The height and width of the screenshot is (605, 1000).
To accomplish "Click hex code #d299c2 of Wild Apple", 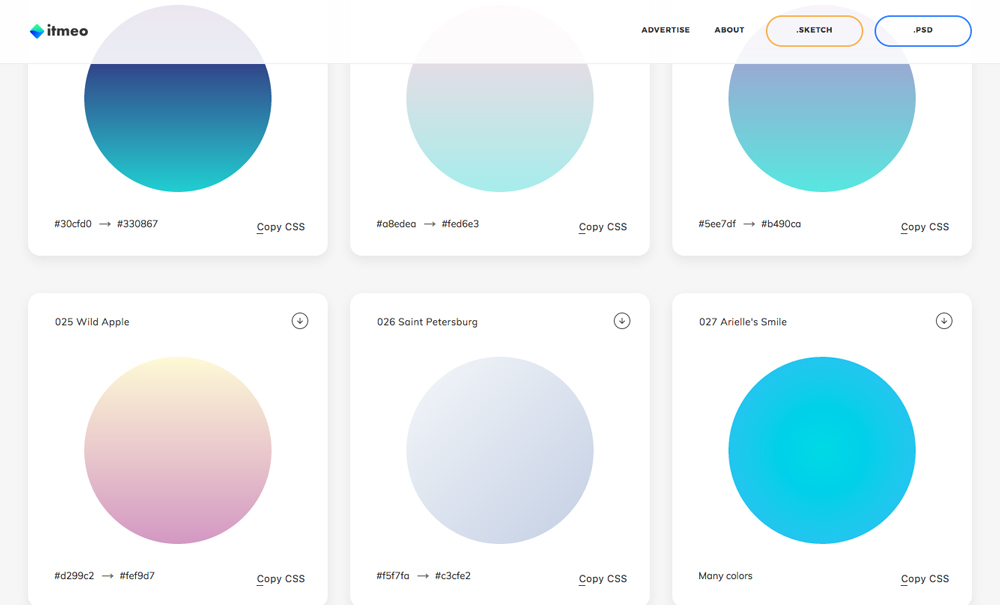I will pyautogui.click(x=74, y=576).
